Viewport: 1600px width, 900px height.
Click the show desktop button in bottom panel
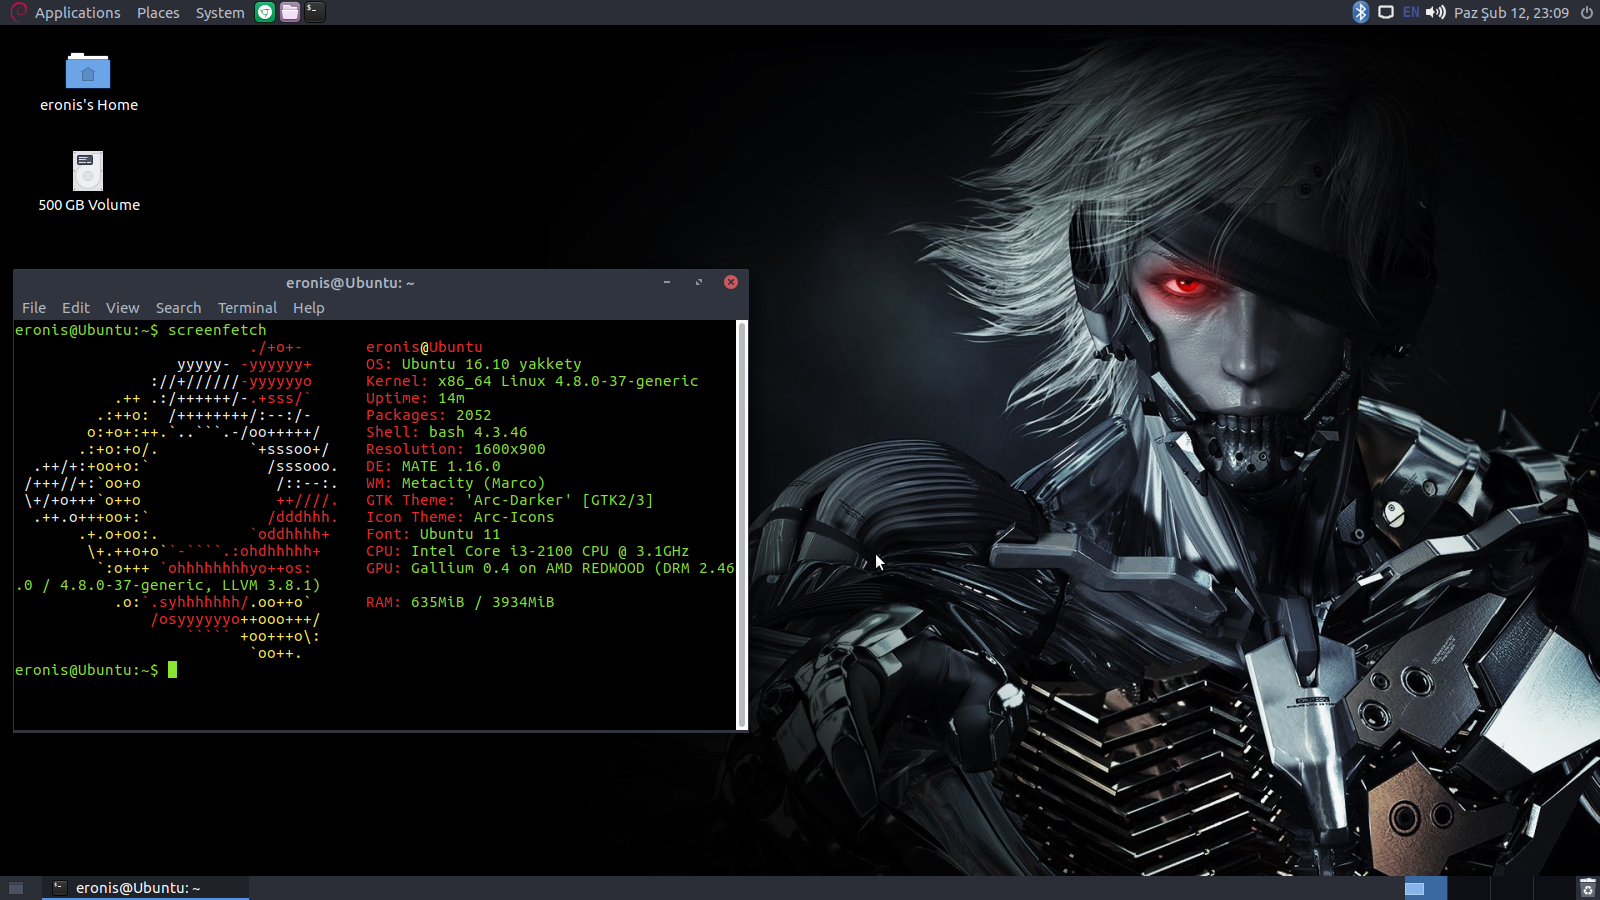point(16,888)
